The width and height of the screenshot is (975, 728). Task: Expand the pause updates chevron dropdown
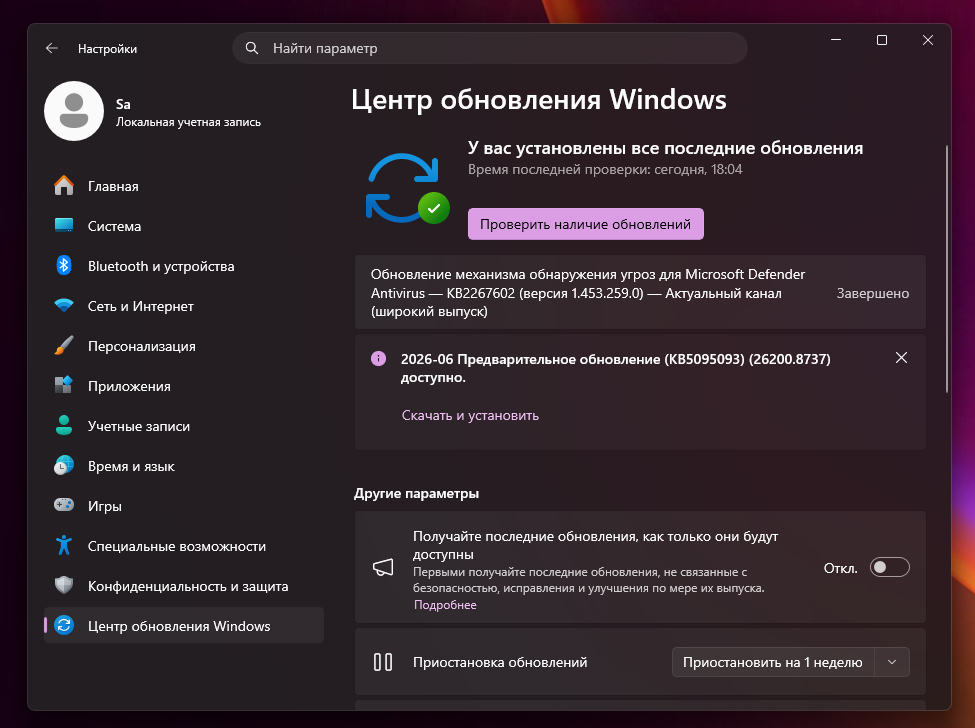(x=892, y=662)
